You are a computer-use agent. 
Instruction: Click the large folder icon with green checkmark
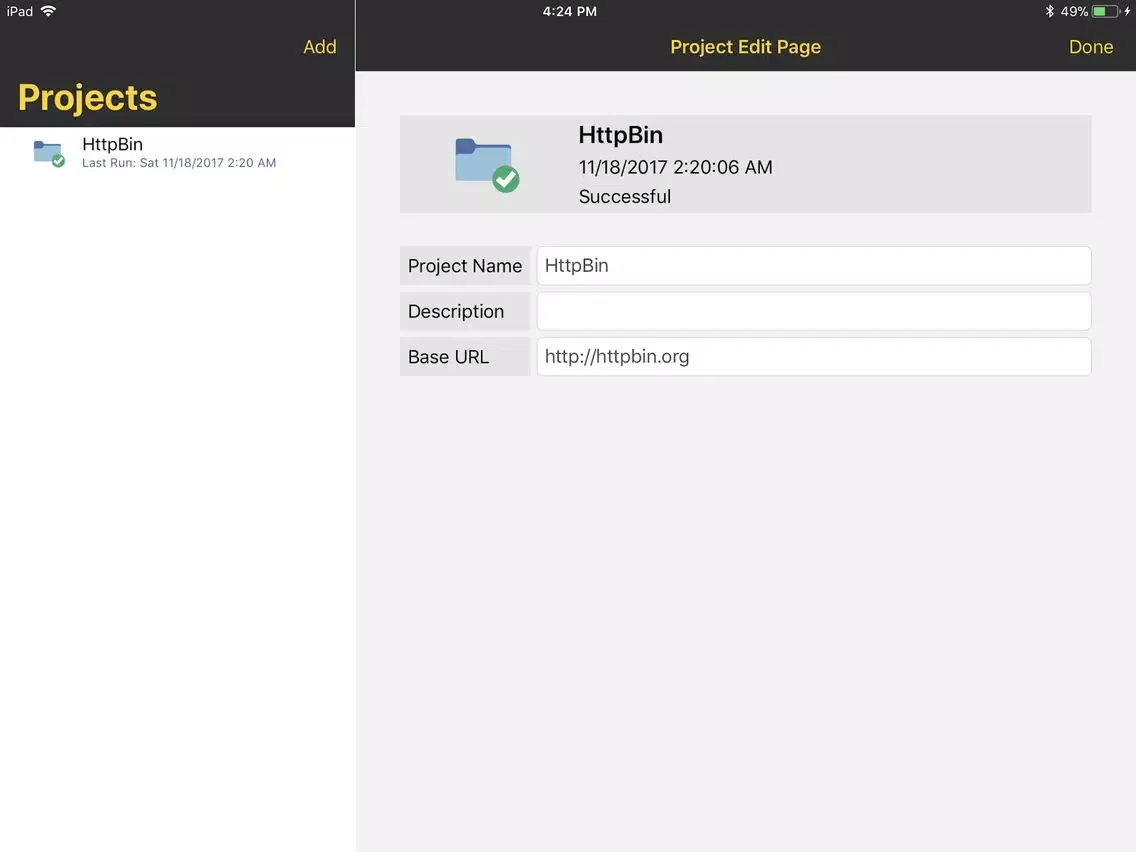tap(487, 165)
